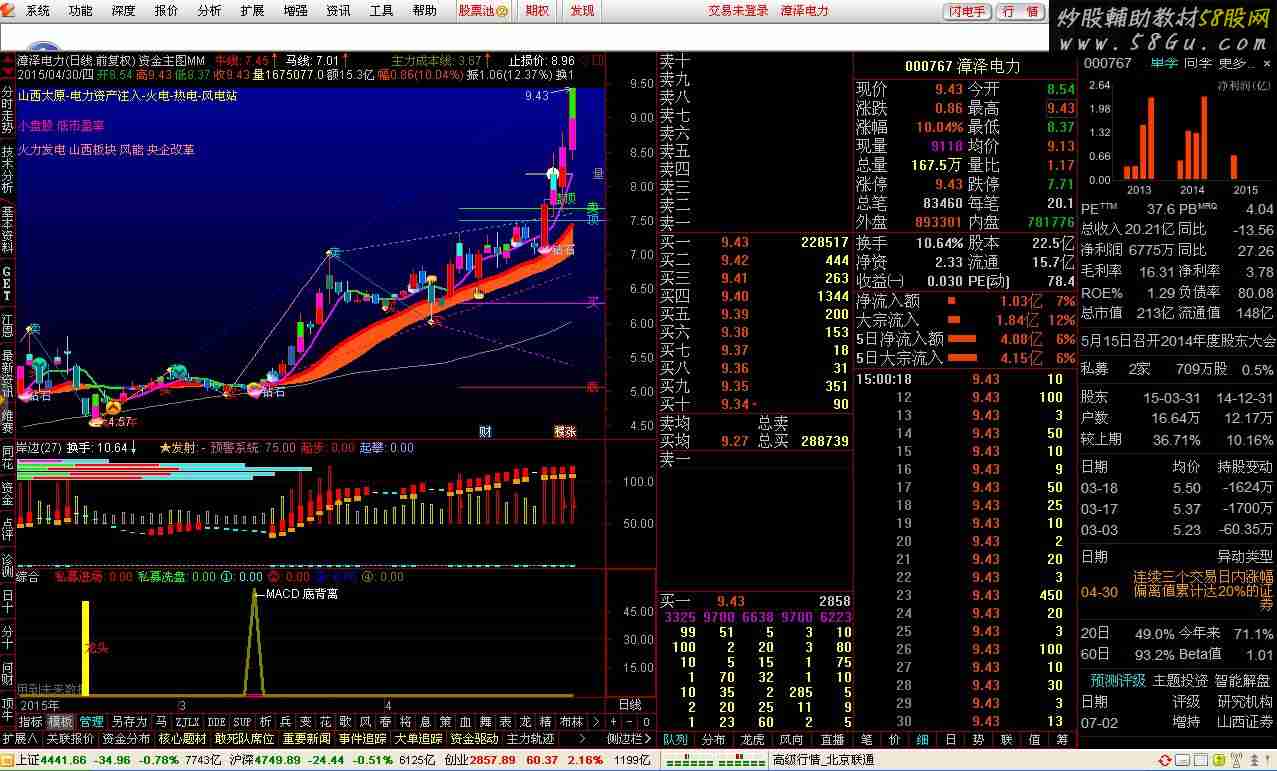The height and width of the screenshot is (771, 1277).
Task: Select the DDE indicator
Action: [216, 721]
